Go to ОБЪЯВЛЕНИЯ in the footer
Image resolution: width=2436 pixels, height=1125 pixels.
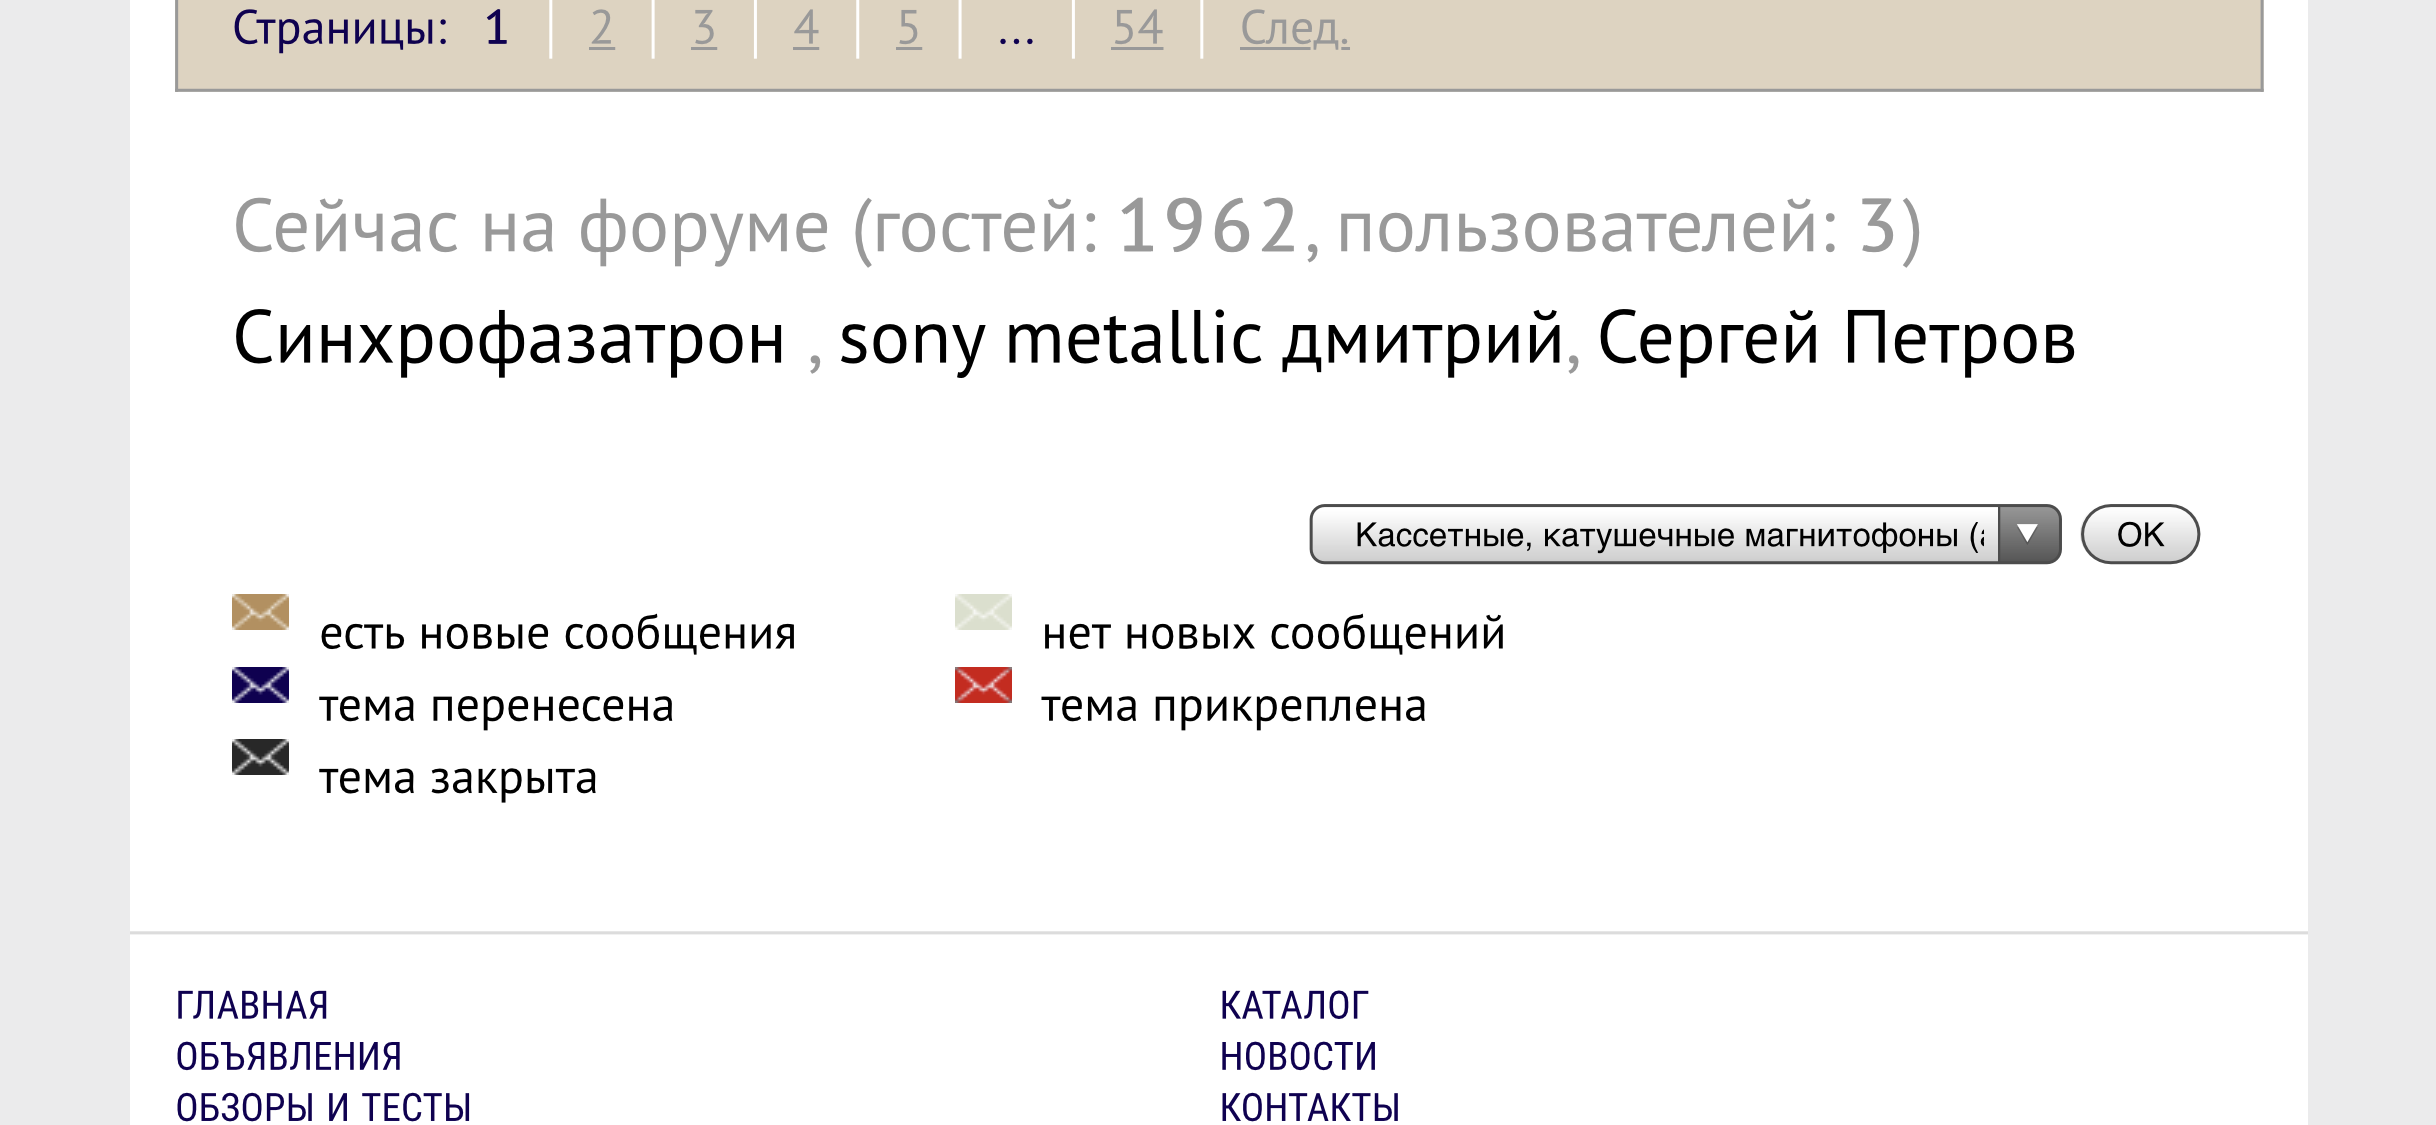tap(289, 1056)
